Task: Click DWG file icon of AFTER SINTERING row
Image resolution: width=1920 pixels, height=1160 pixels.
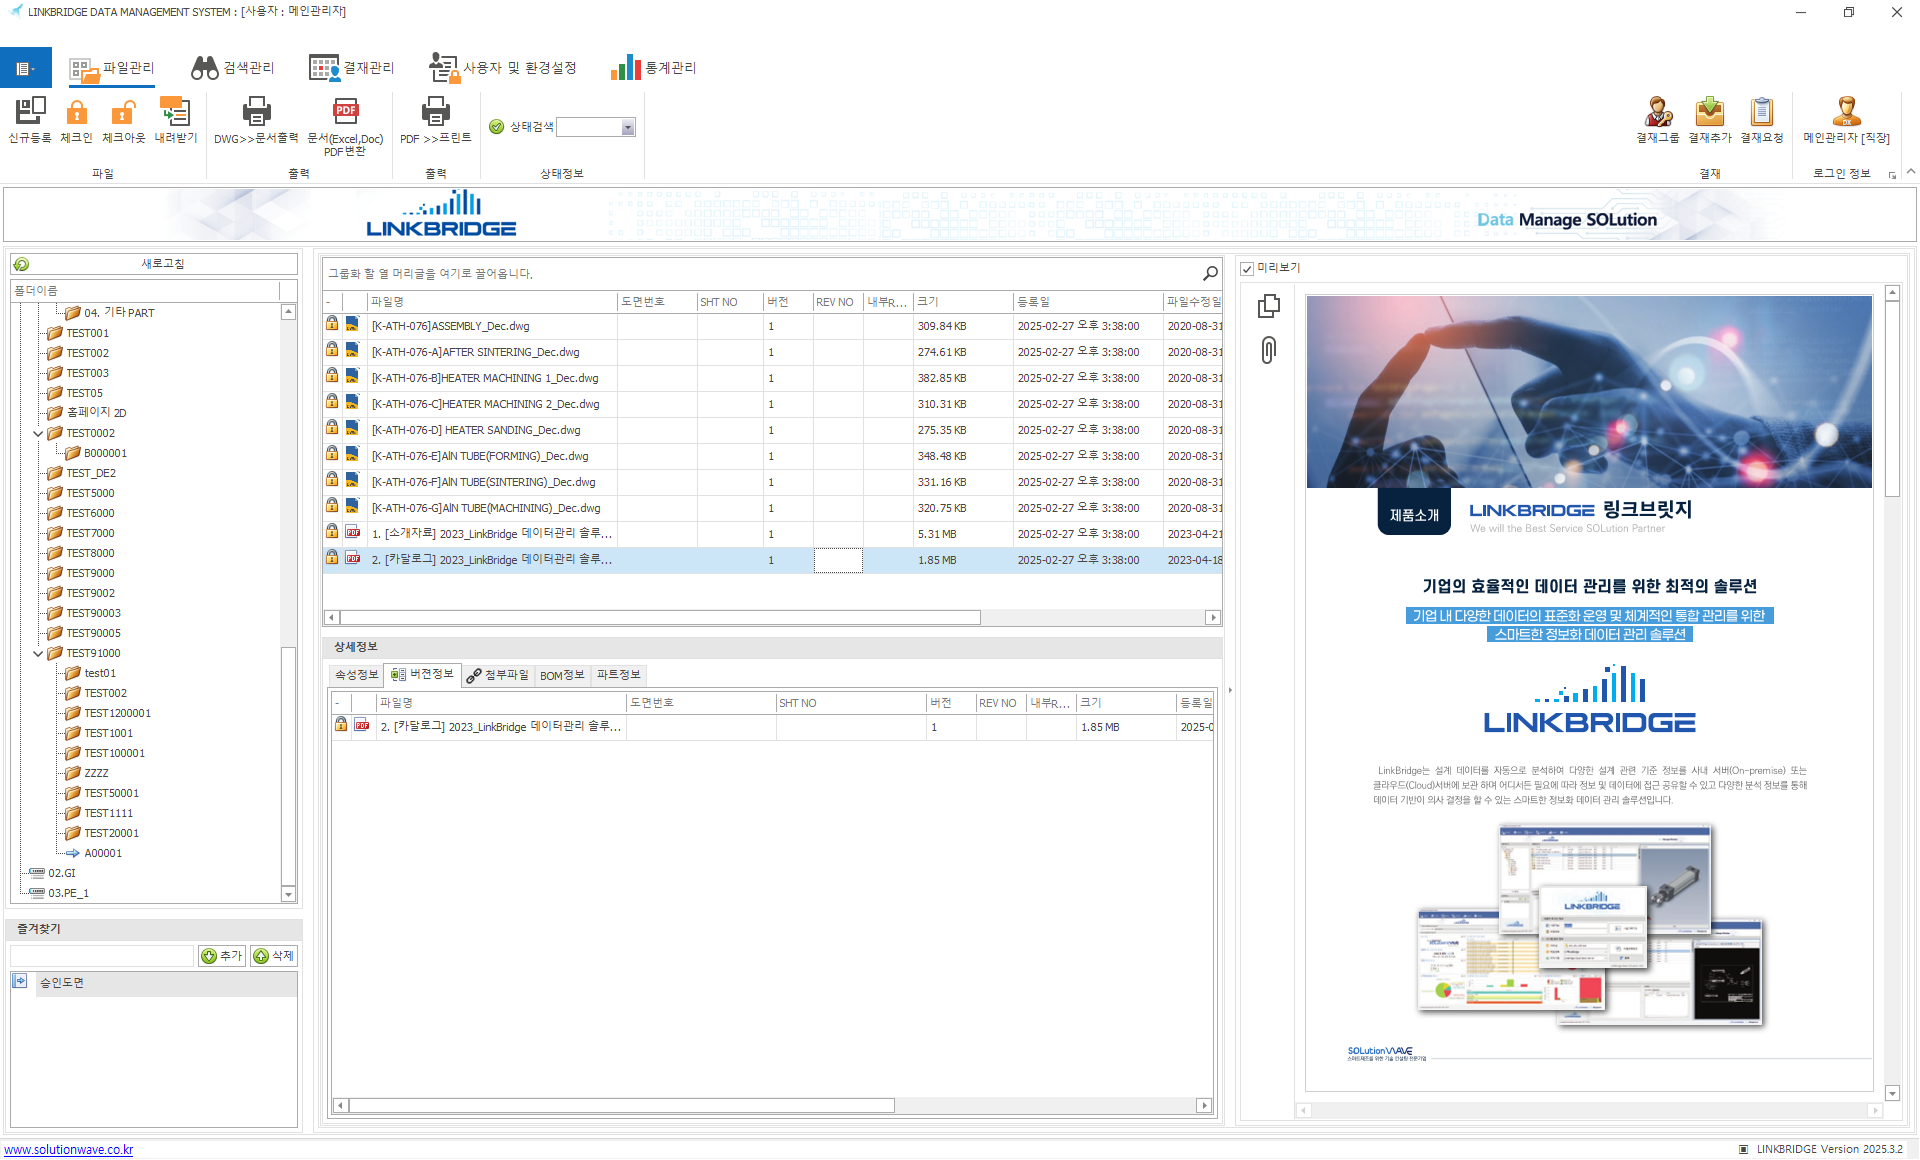Action: [x=352, y=350]
